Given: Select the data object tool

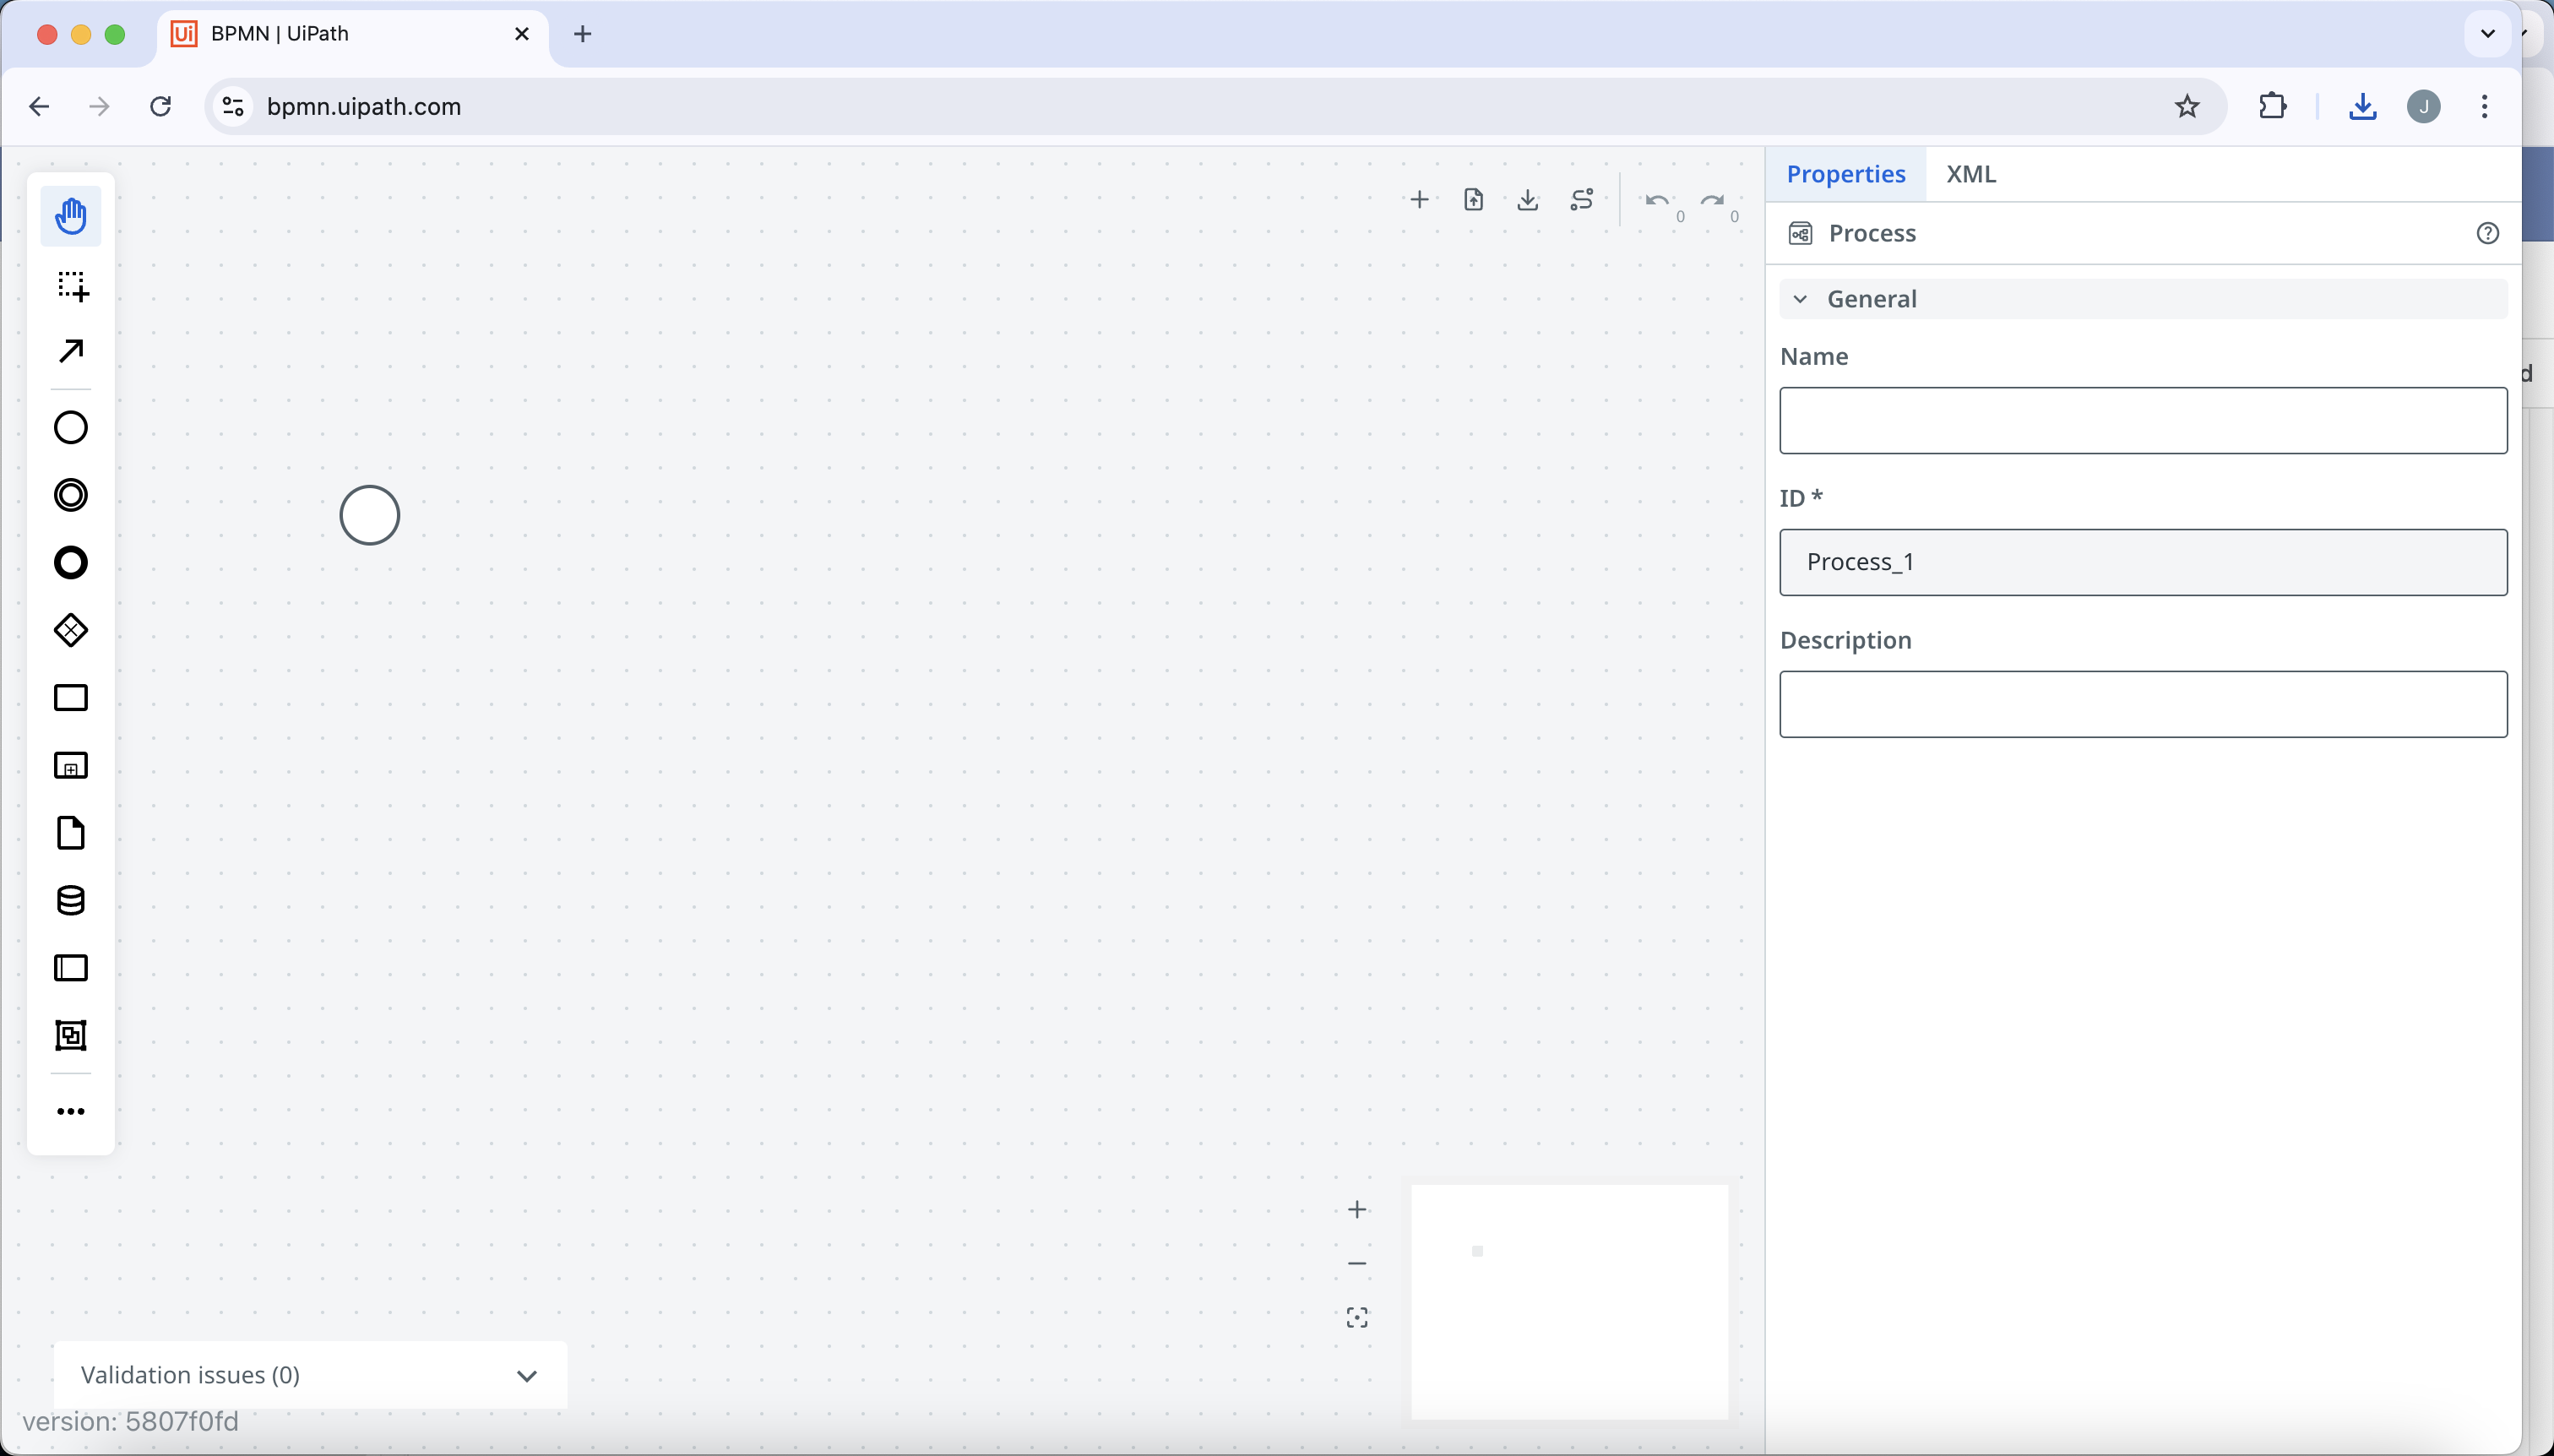Looking at the screenshot, I should 71,833.
